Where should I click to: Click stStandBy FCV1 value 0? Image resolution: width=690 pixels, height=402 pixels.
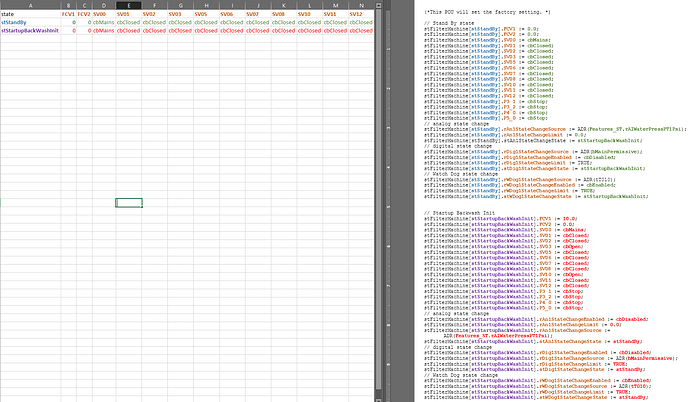pos(69,22)
